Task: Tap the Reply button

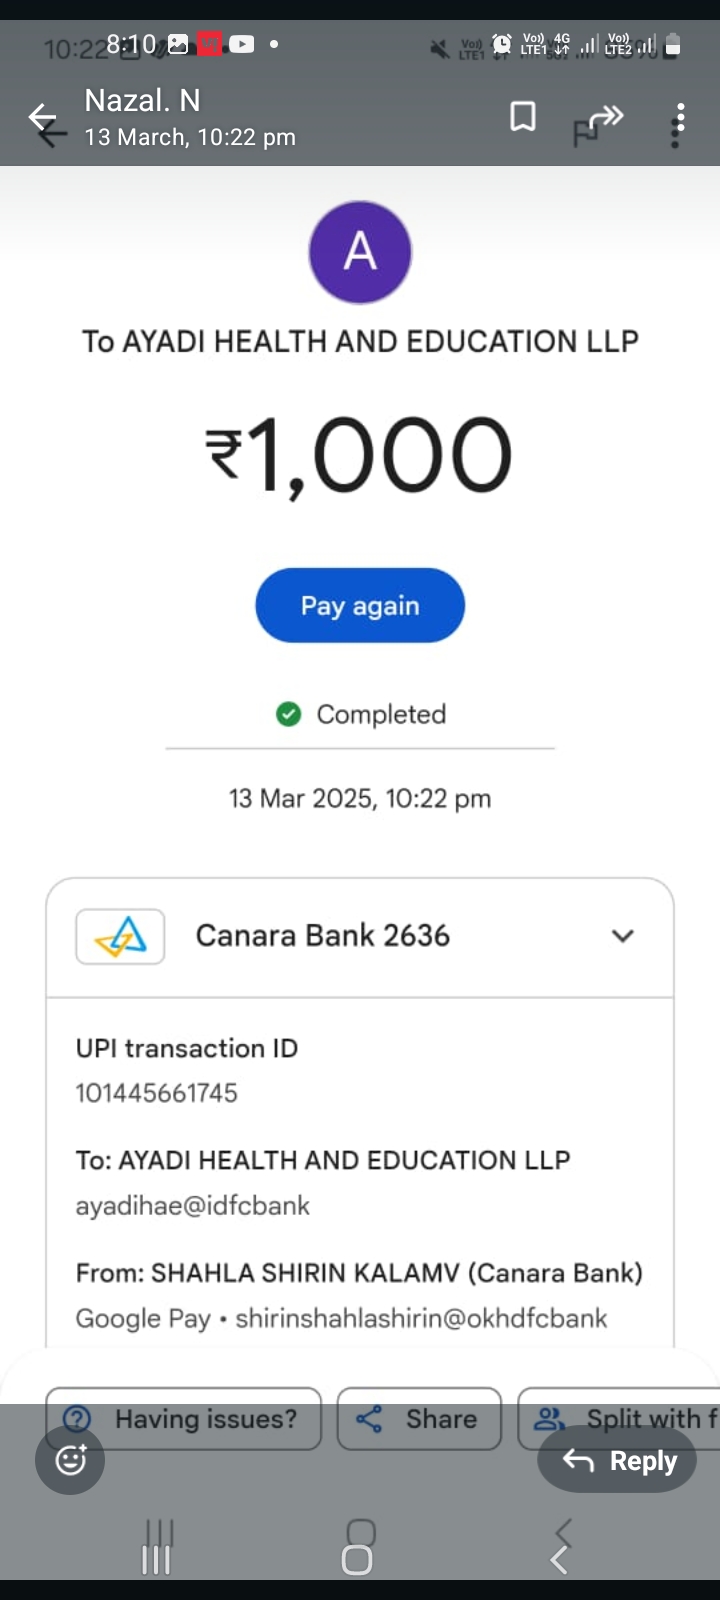Action: point(618,1461)
